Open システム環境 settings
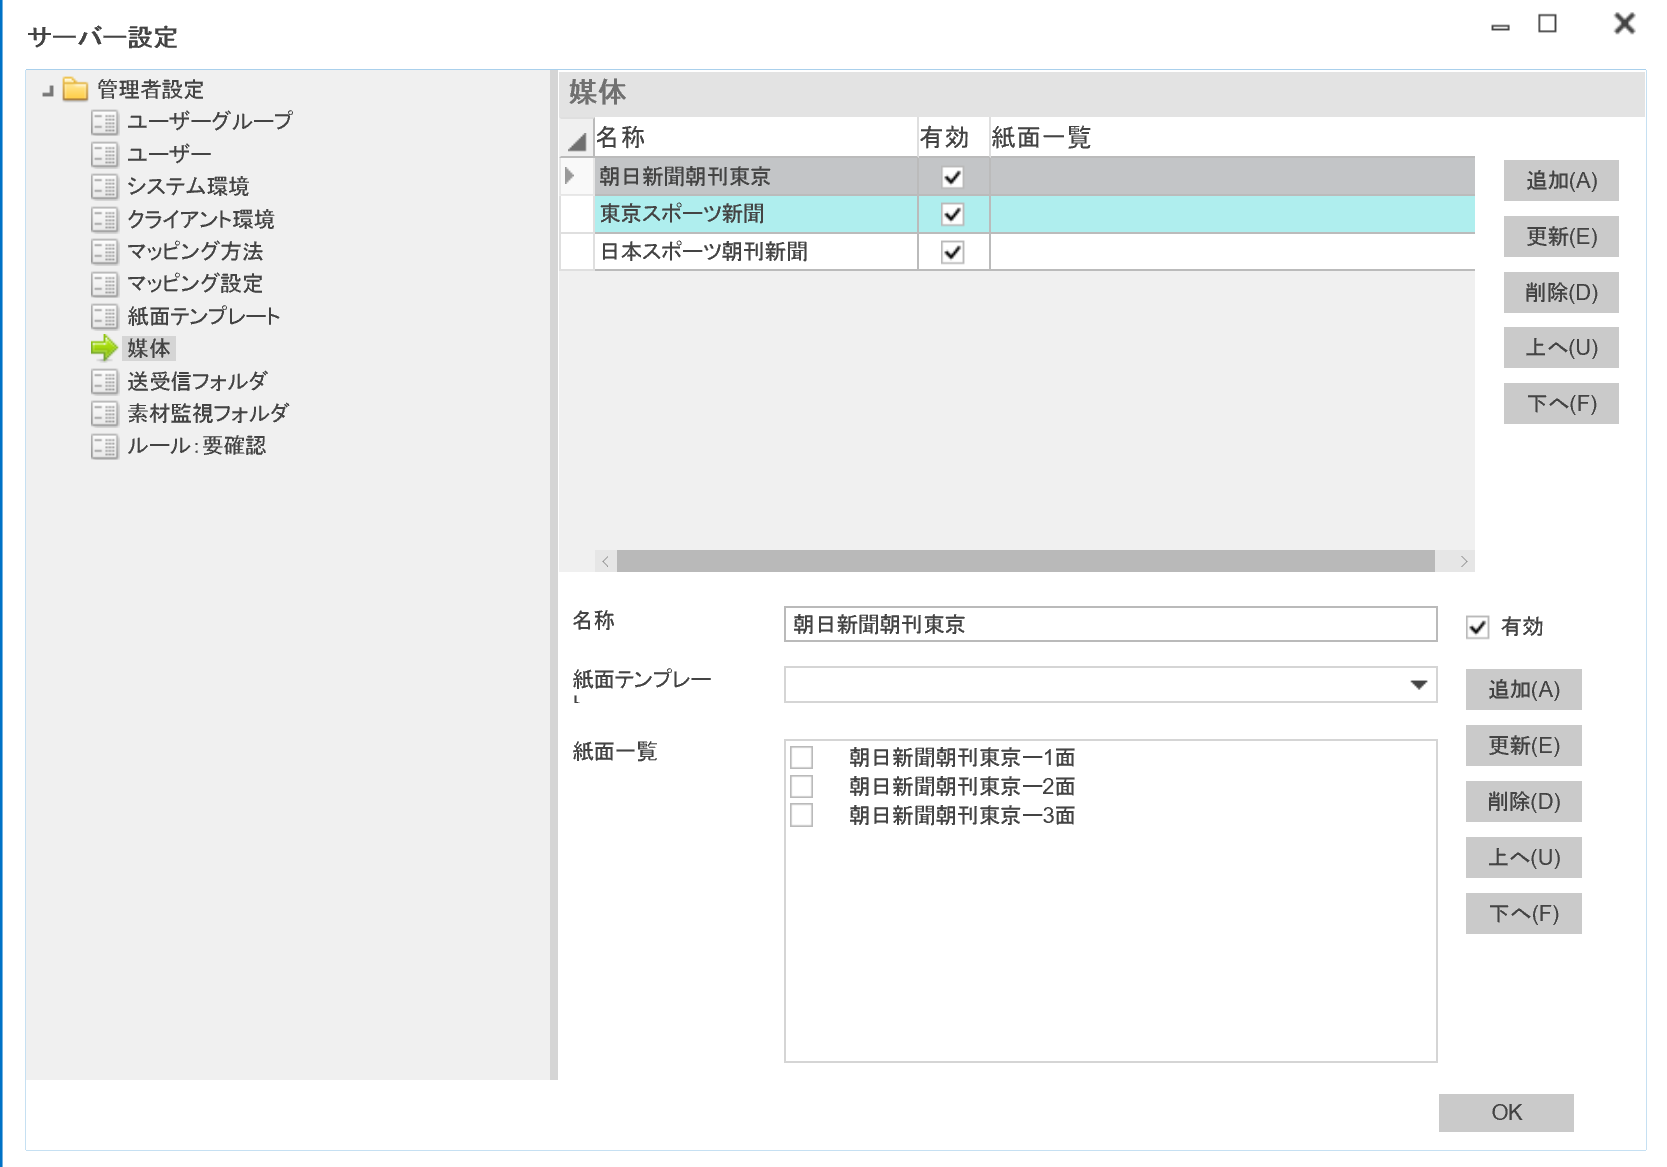The width and height of the screenshot is (1667, 1167). (188, 186)
